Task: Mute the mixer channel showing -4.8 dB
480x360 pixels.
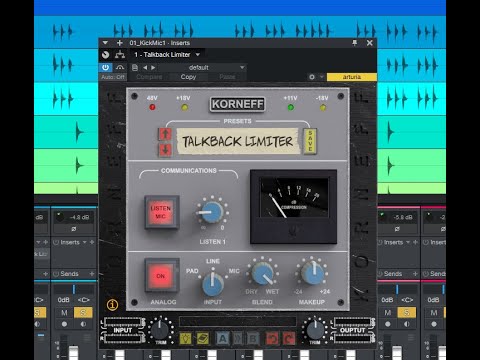Action: click(x=64, y=313)
